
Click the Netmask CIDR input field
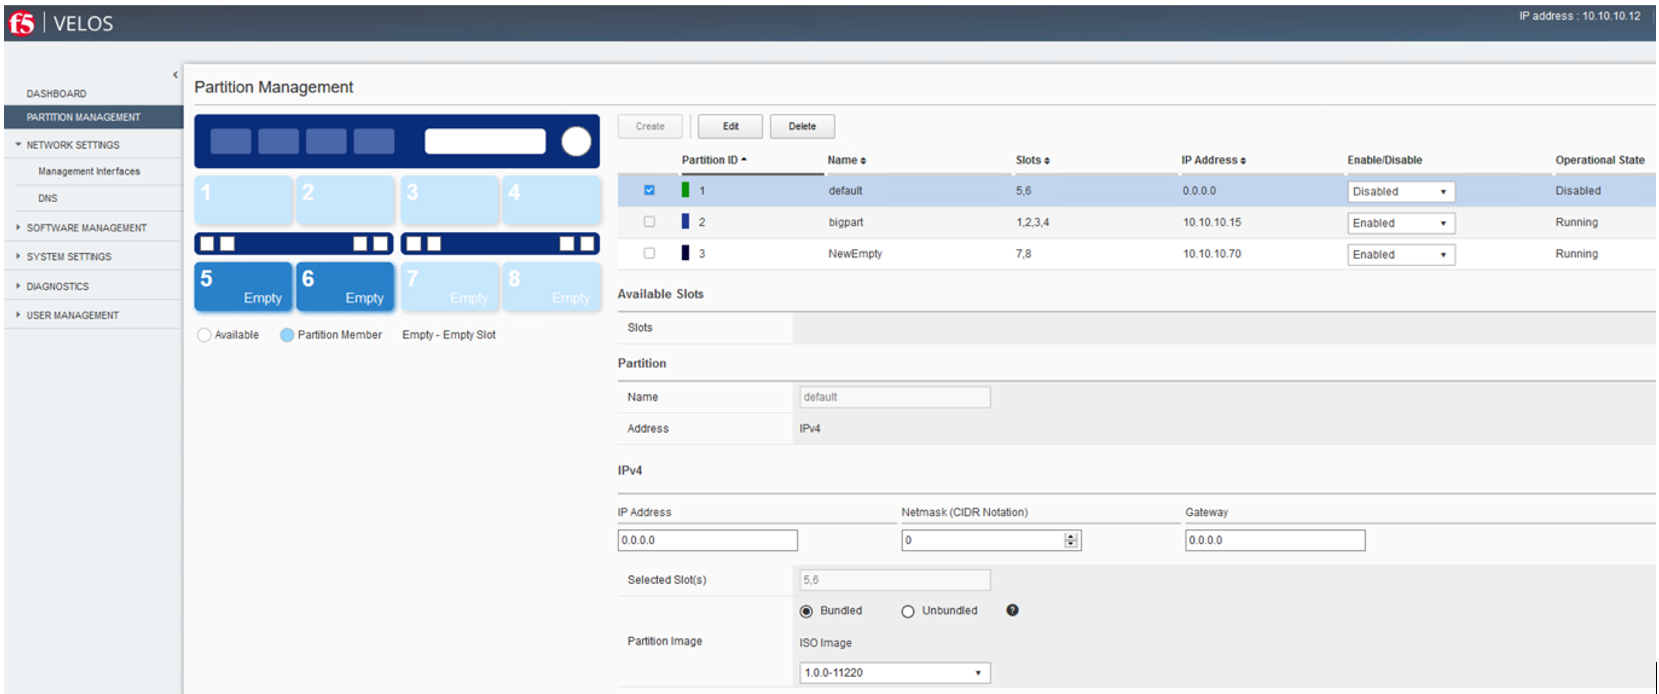(991, 540)
